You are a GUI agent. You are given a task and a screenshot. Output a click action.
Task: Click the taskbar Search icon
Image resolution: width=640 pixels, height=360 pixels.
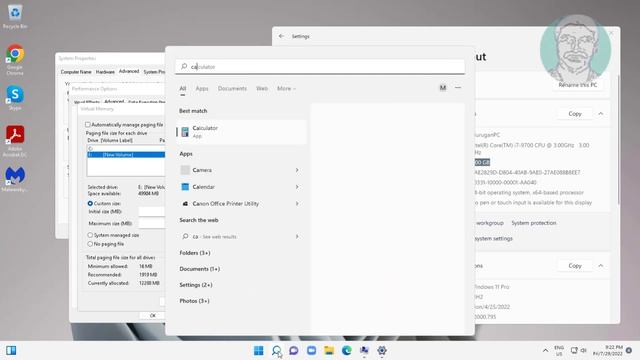pos(276,350)
